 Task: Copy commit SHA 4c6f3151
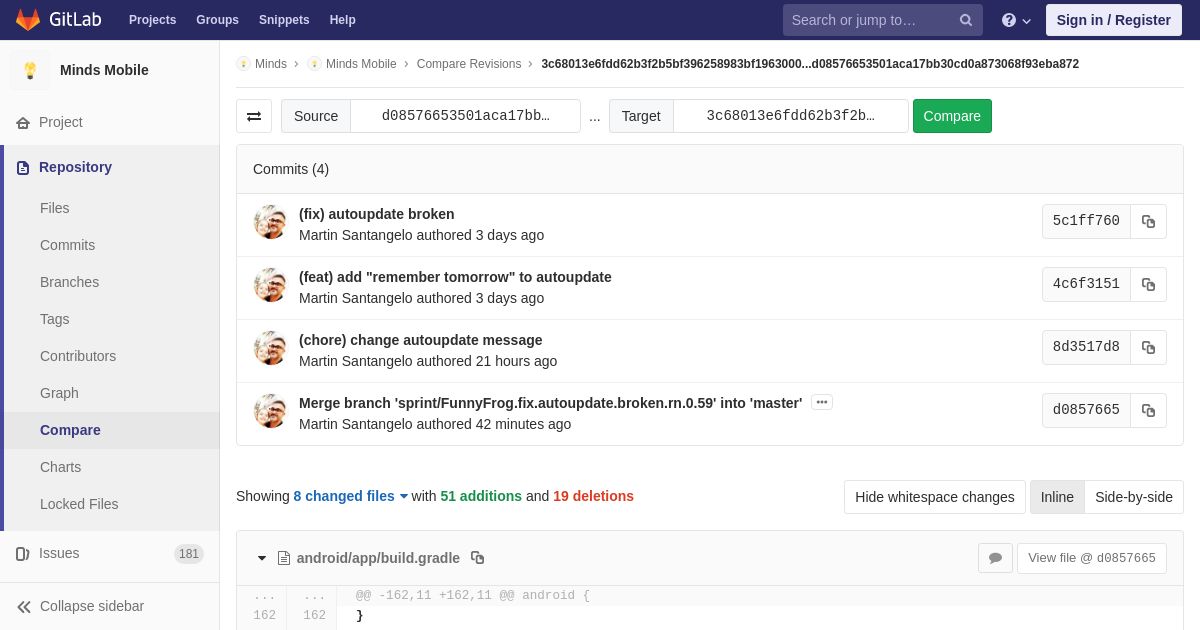[x=1148, y=284]
